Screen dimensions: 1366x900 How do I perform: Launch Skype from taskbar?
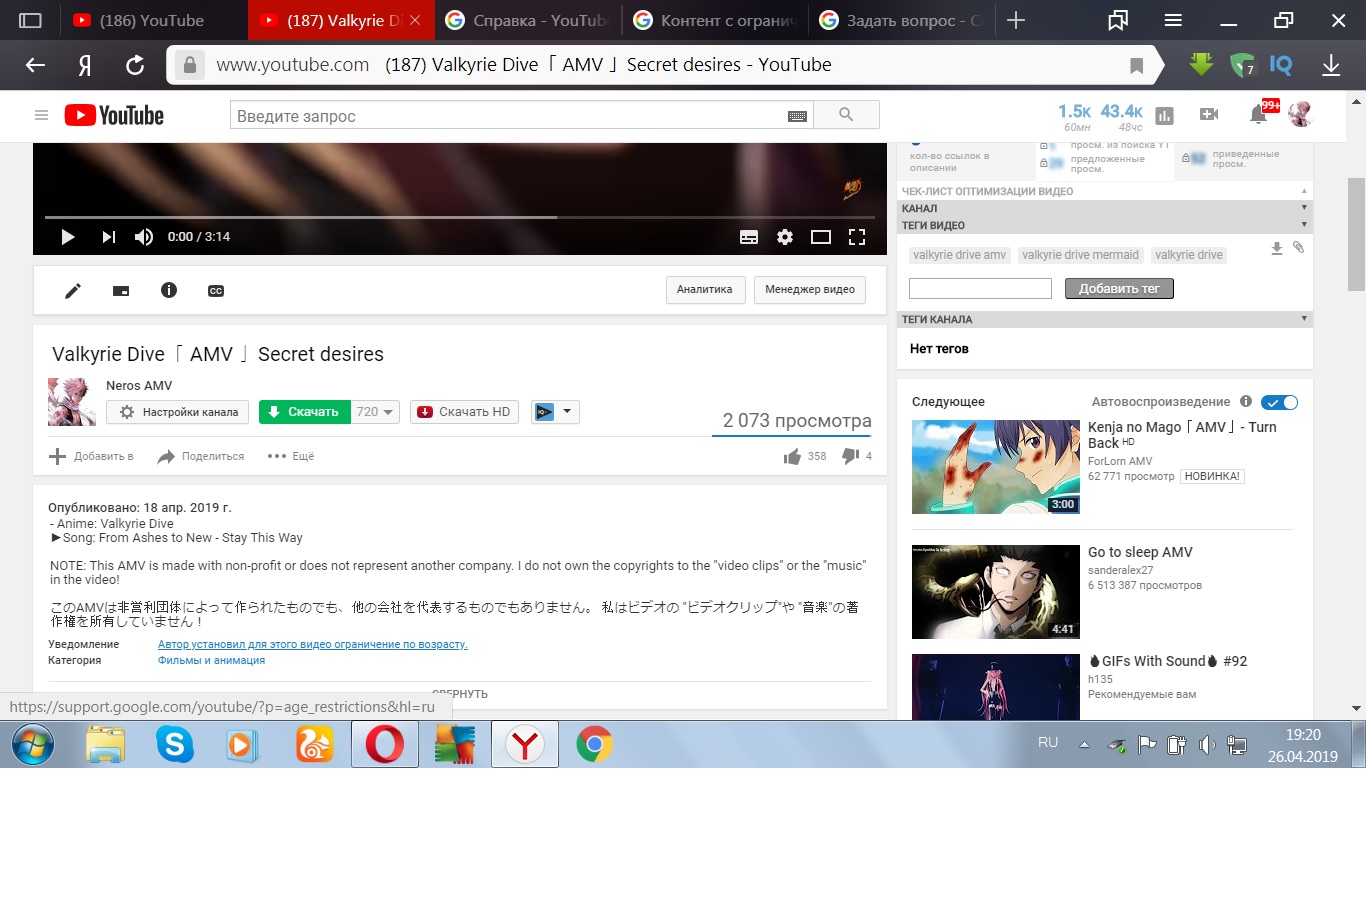(175, 745)
